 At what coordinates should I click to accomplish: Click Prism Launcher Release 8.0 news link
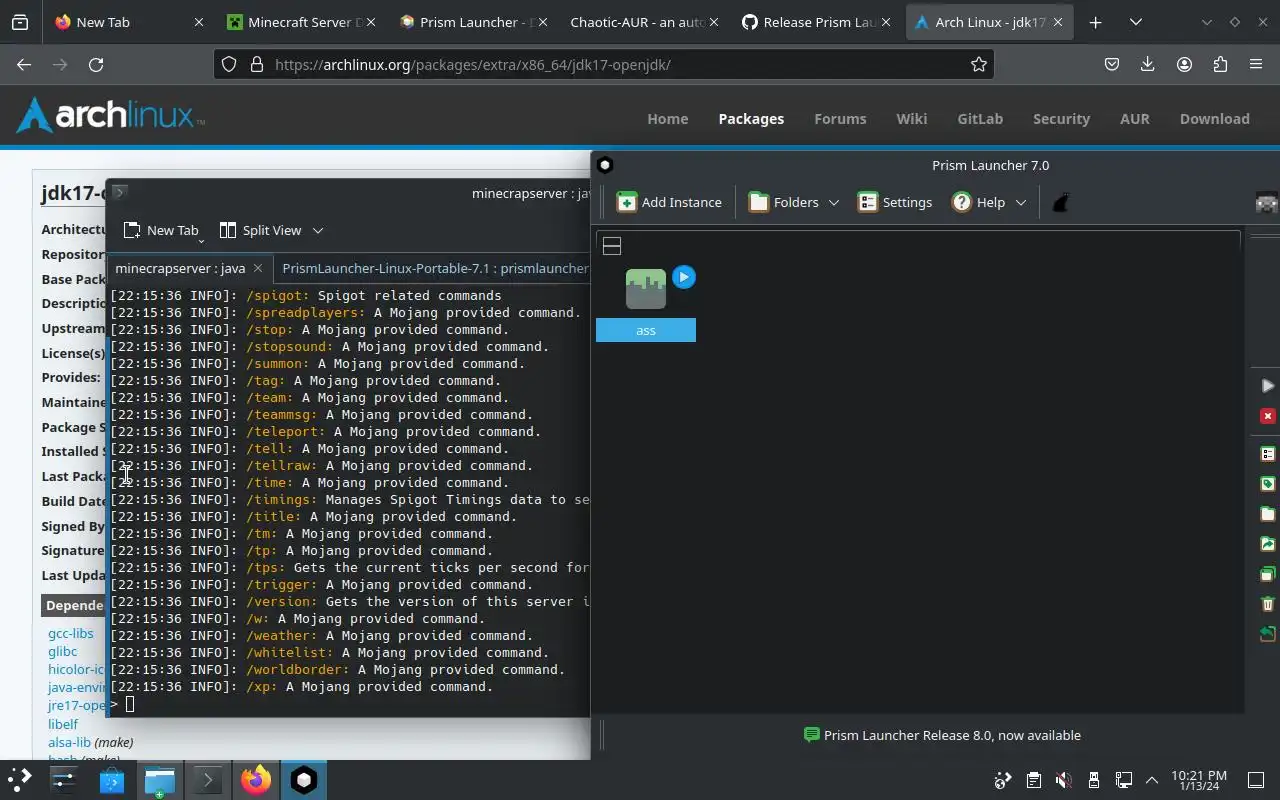coord(942,735)
